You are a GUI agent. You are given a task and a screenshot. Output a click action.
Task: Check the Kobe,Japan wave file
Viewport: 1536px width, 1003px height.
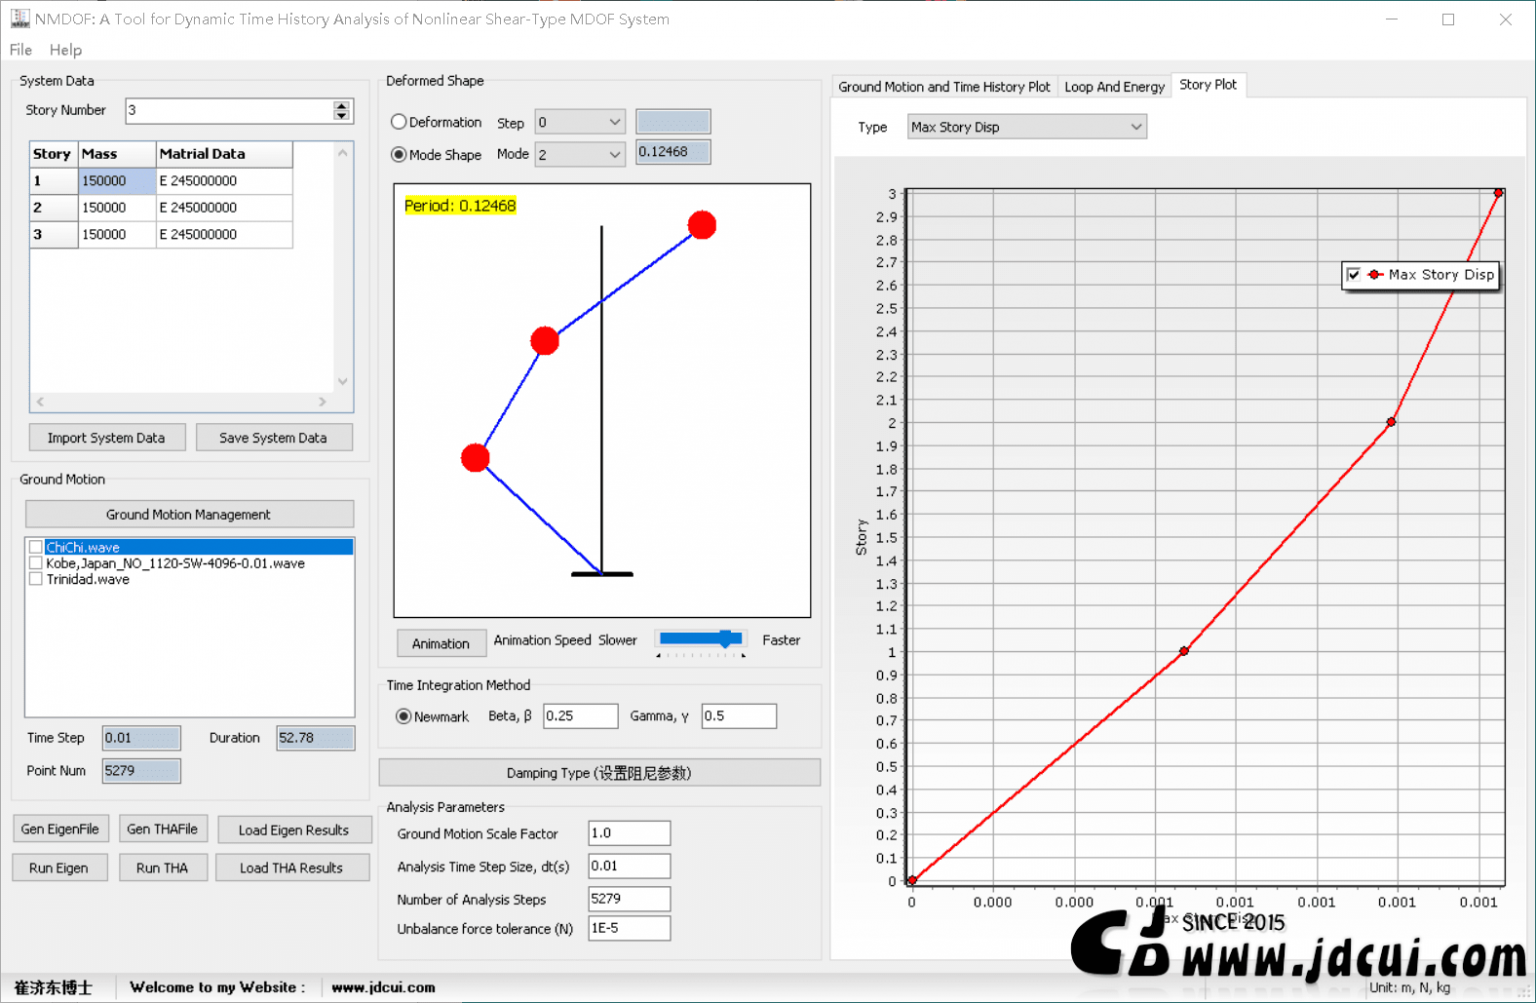point(36,562)
